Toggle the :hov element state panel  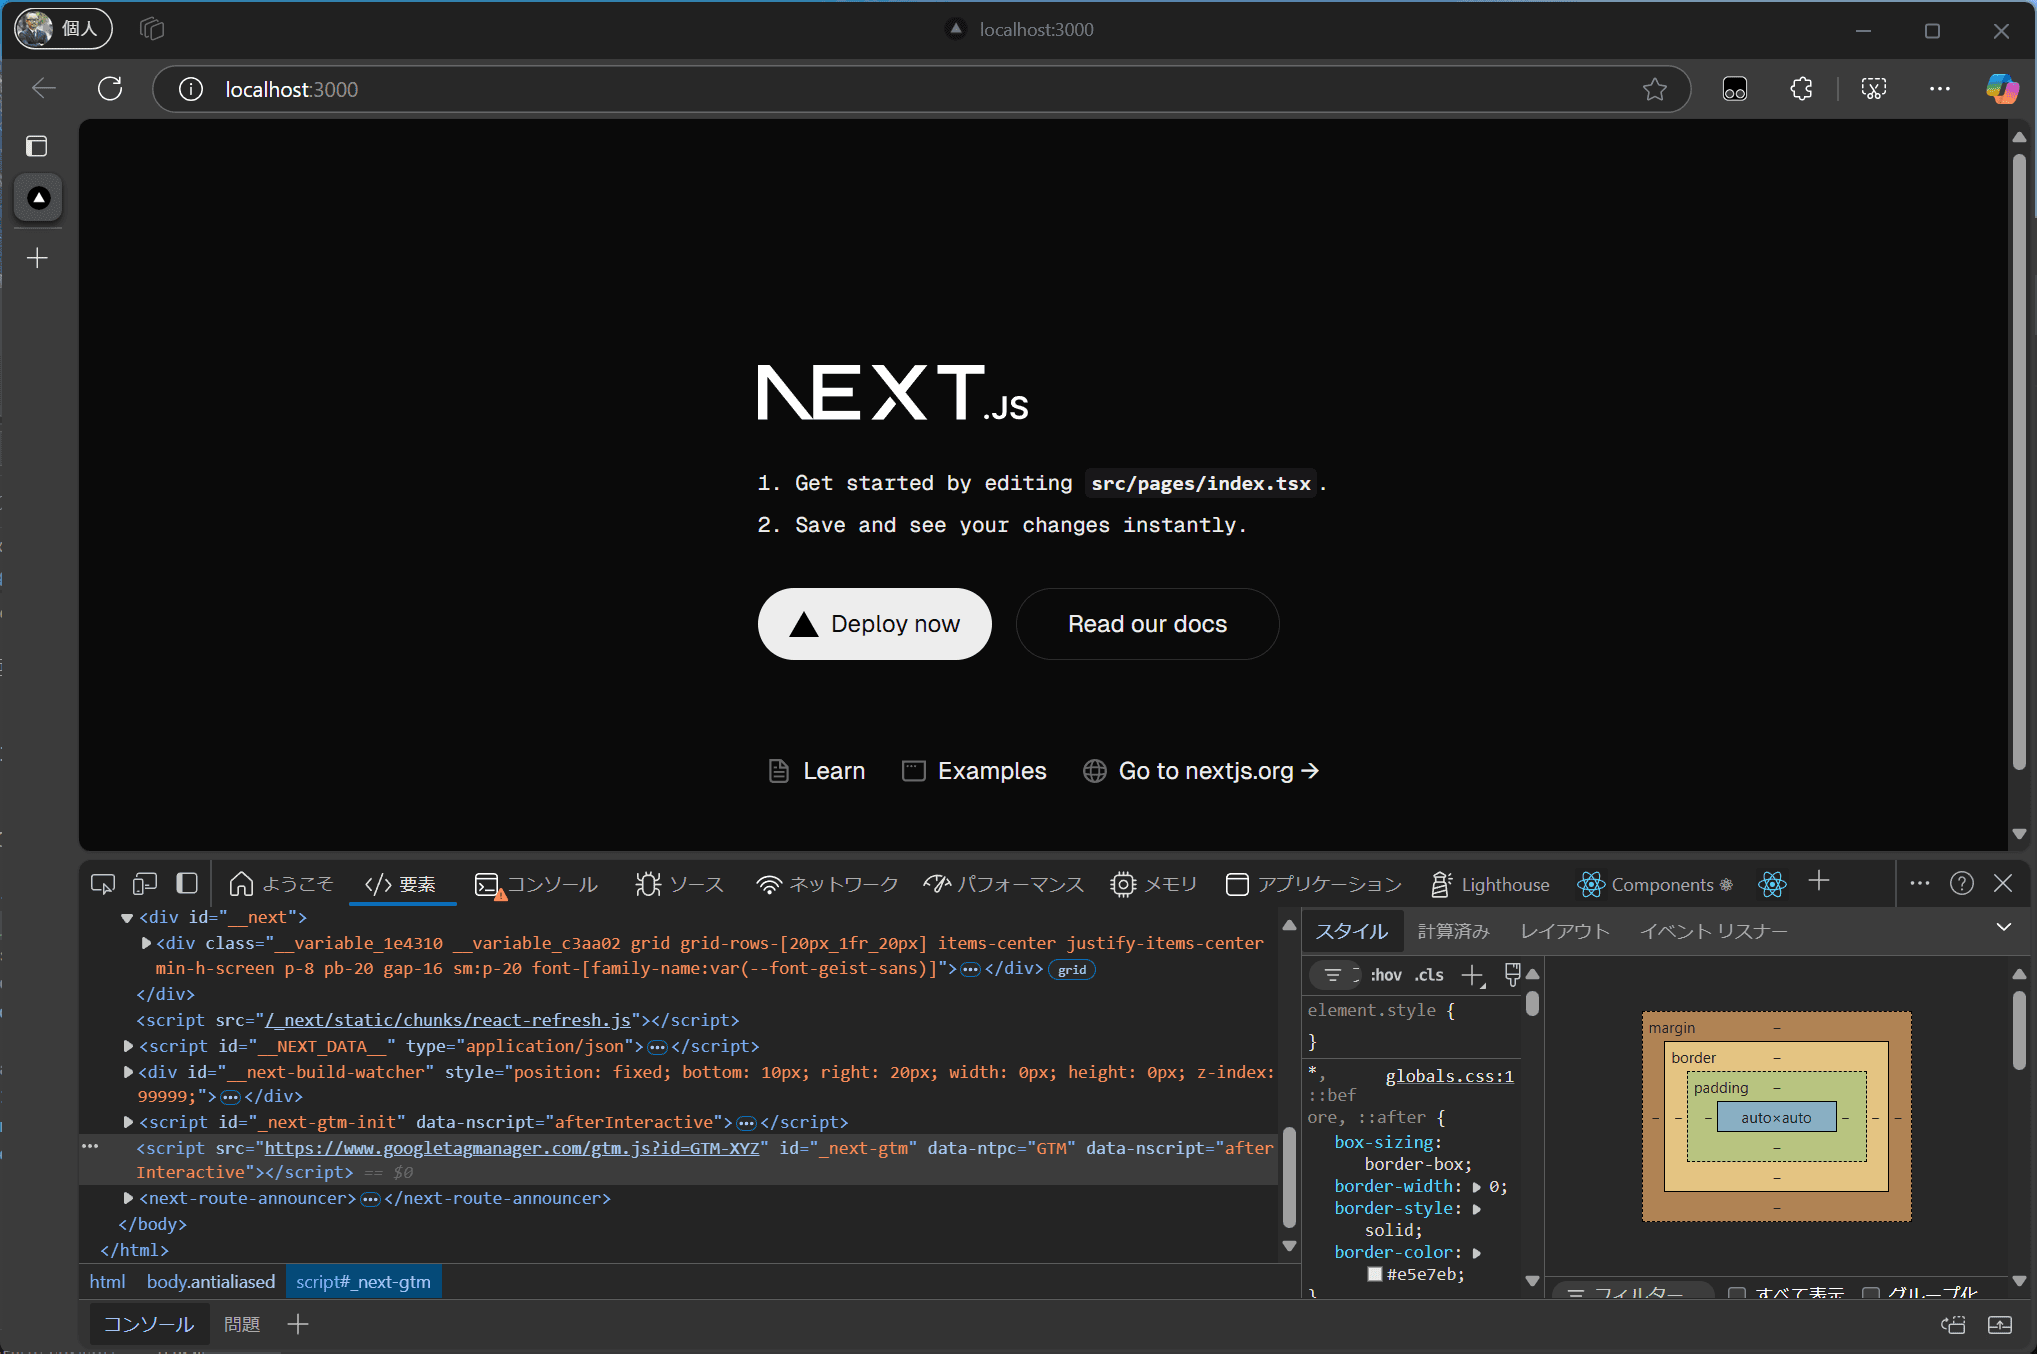tap(1386, 975)
